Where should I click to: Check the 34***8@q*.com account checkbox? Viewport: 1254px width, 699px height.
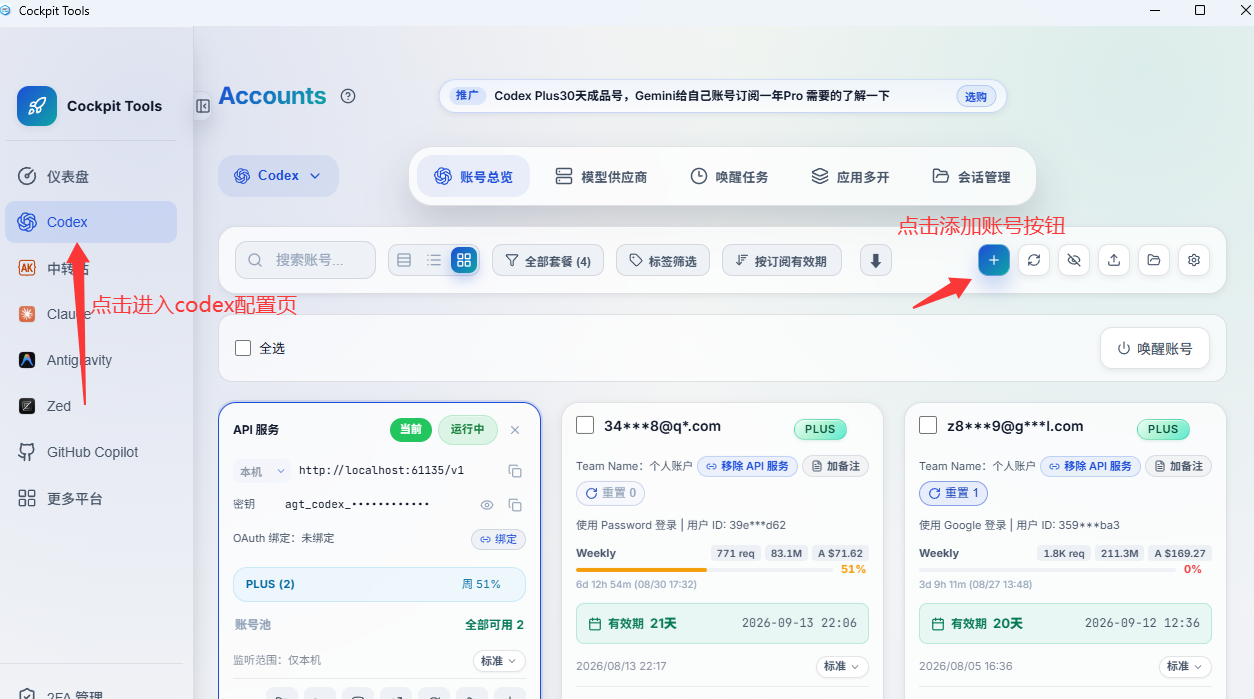coord(585,425)
